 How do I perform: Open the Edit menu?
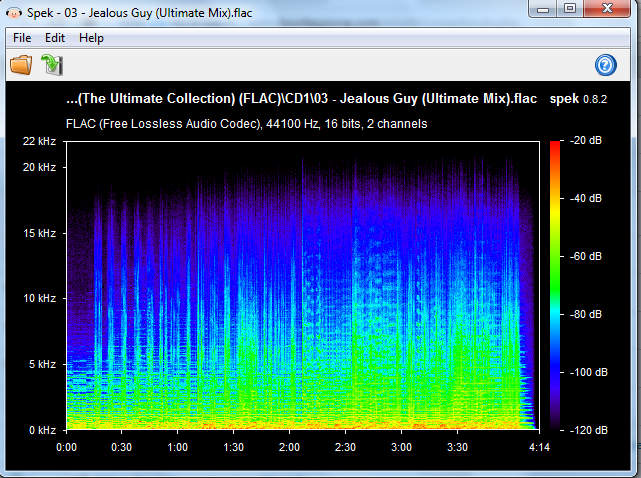click(55, 38)
